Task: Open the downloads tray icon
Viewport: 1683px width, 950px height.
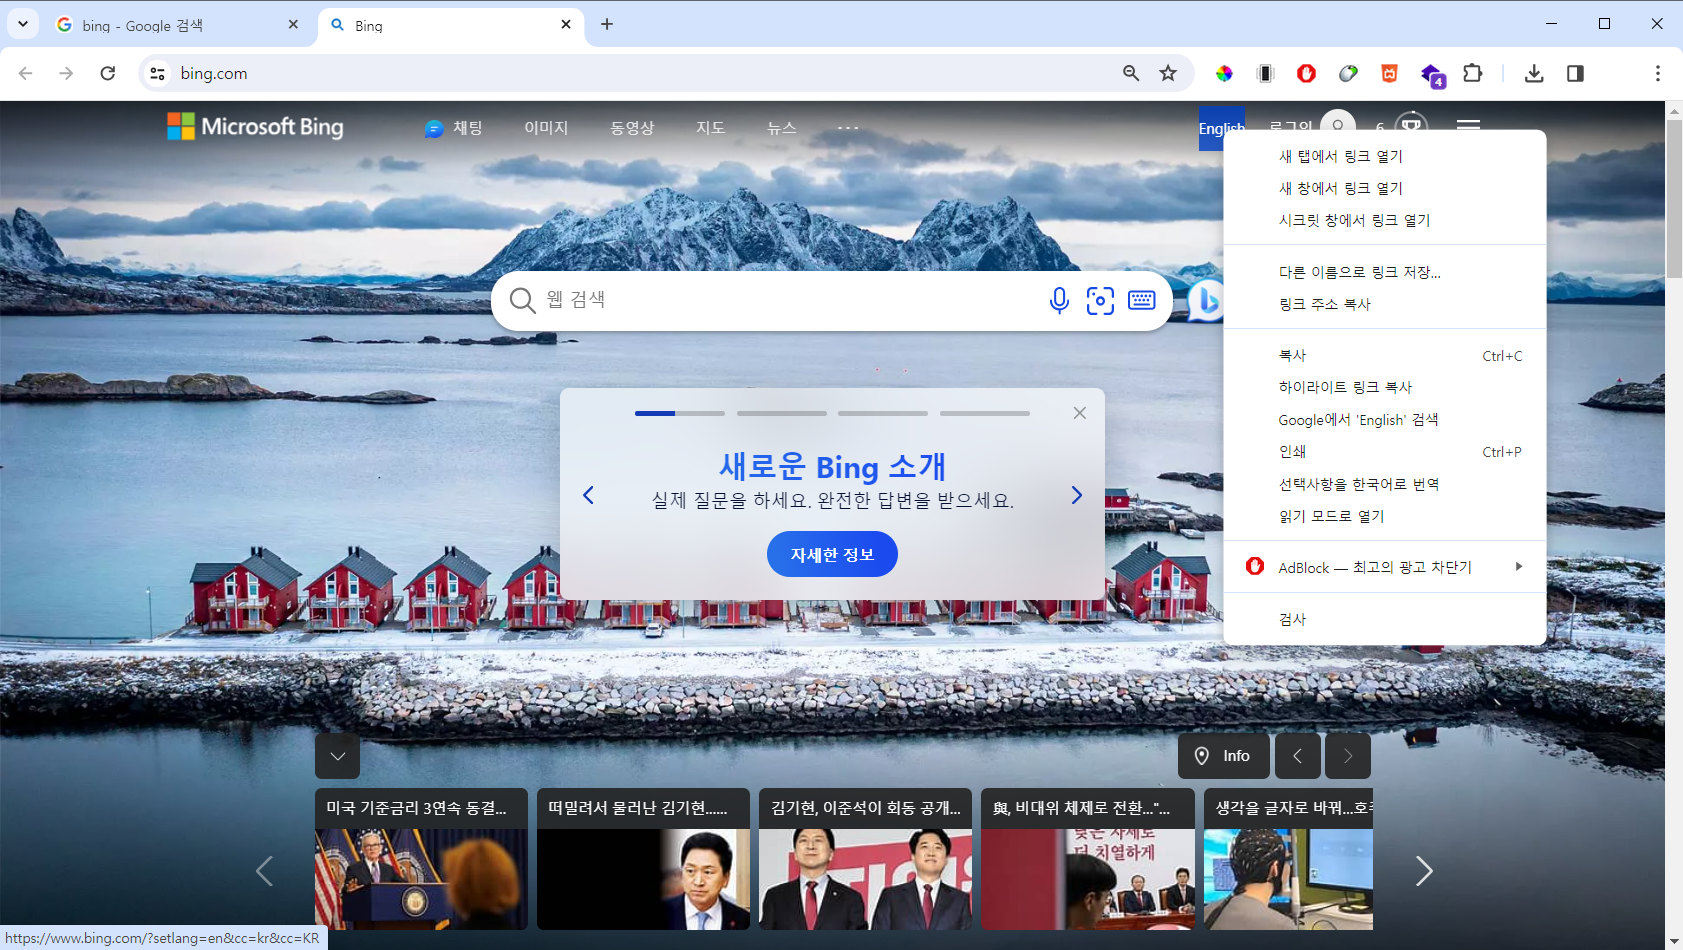Action: tap(1534, 73)
